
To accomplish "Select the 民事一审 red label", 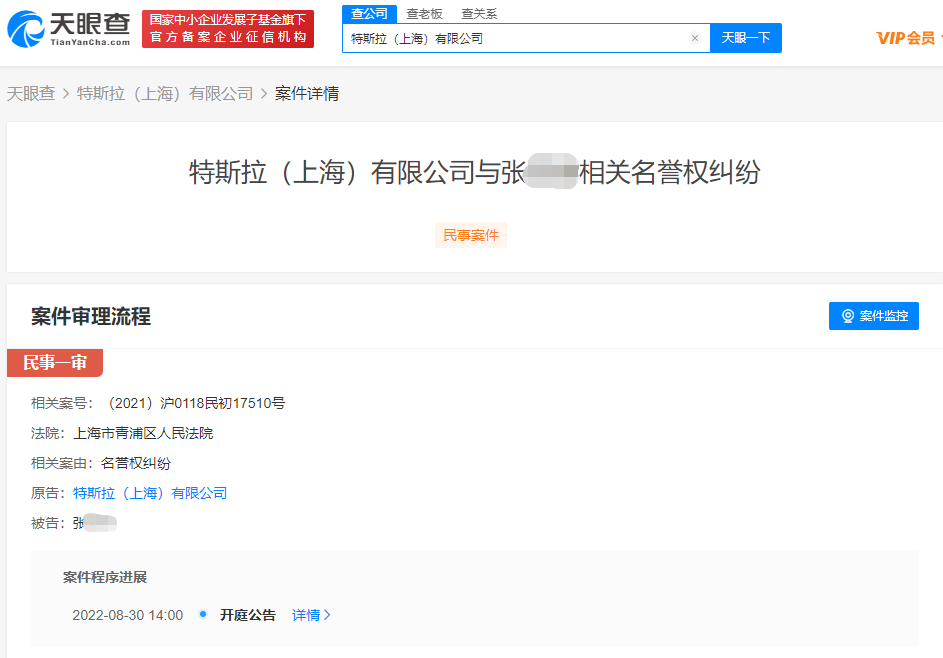I will 56,364.
